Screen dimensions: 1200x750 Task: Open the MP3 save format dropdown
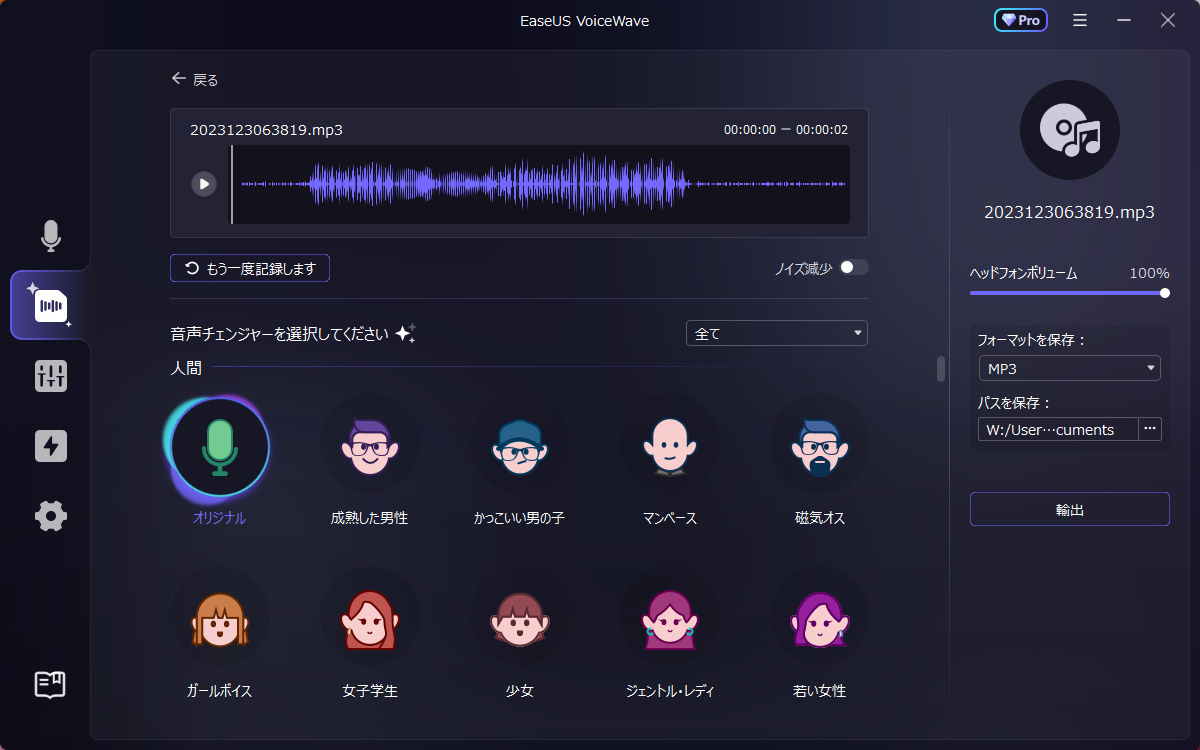tap(1069, 369)
